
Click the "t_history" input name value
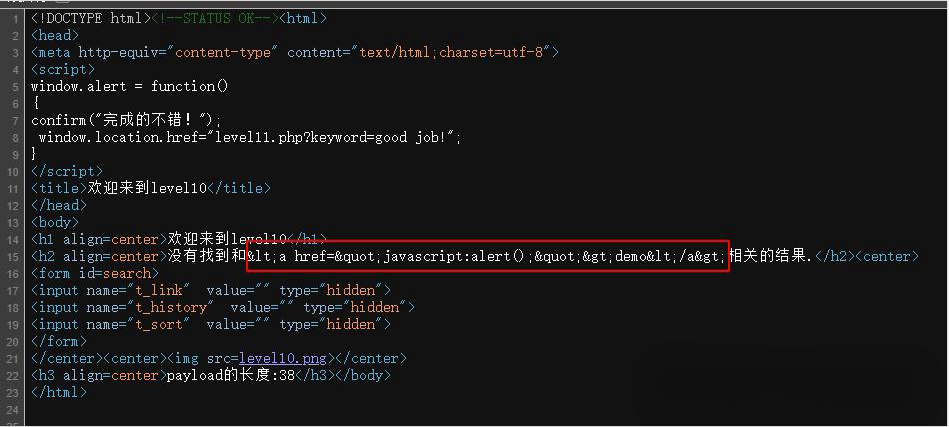[x=171, y=308]
